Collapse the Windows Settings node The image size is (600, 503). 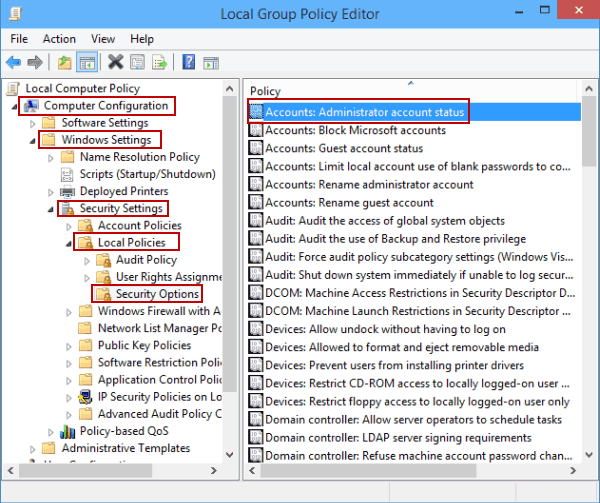click(x=33, y=141)
